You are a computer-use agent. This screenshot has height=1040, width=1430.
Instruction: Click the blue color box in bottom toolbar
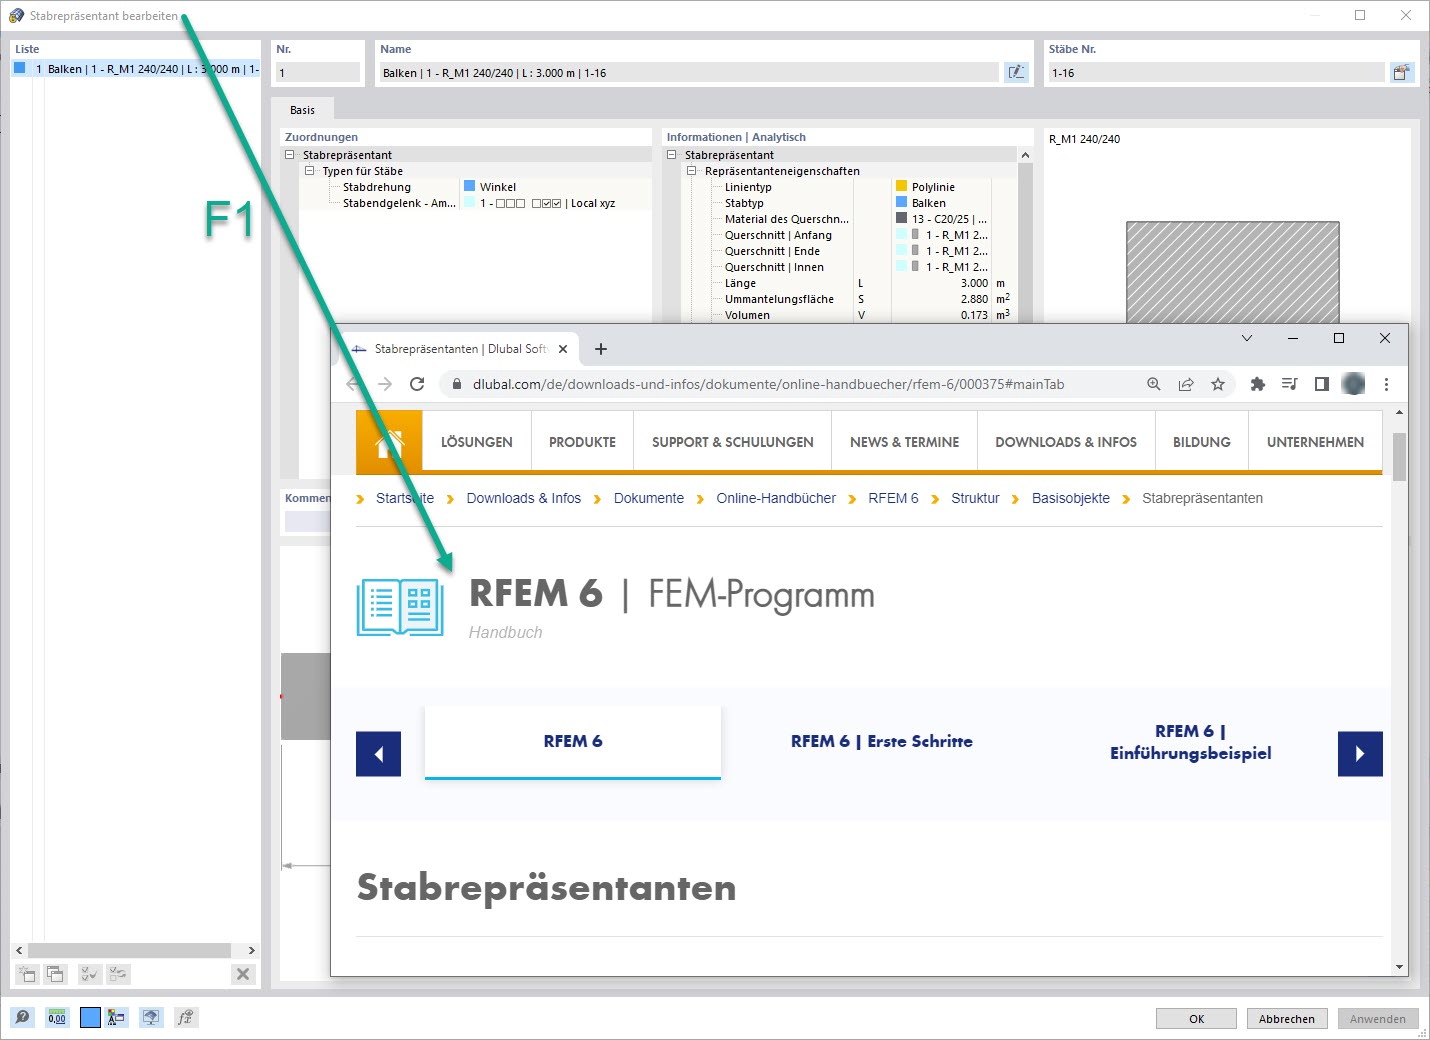(x=90, y=1018)
